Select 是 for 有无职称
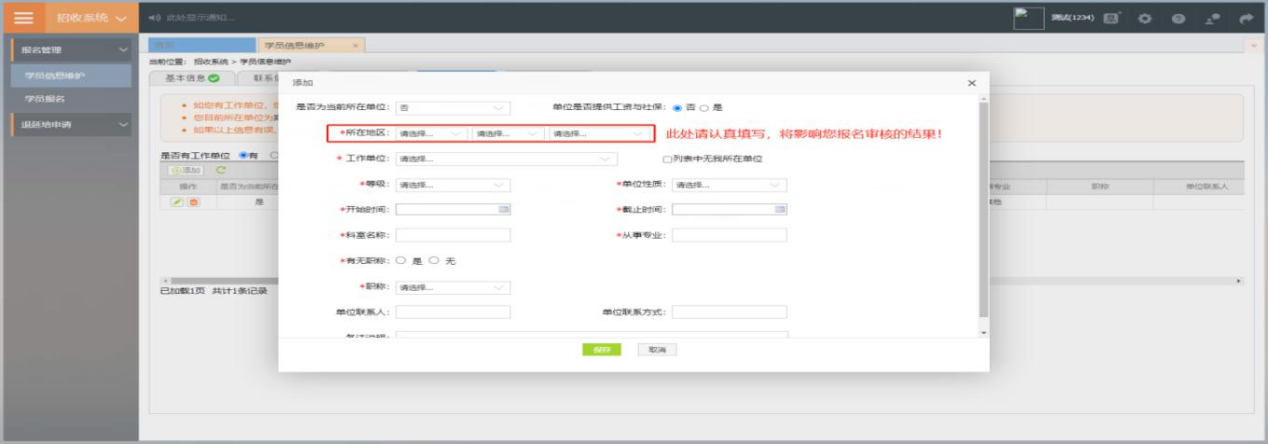The image size is (1268, 444). [401, 260]
